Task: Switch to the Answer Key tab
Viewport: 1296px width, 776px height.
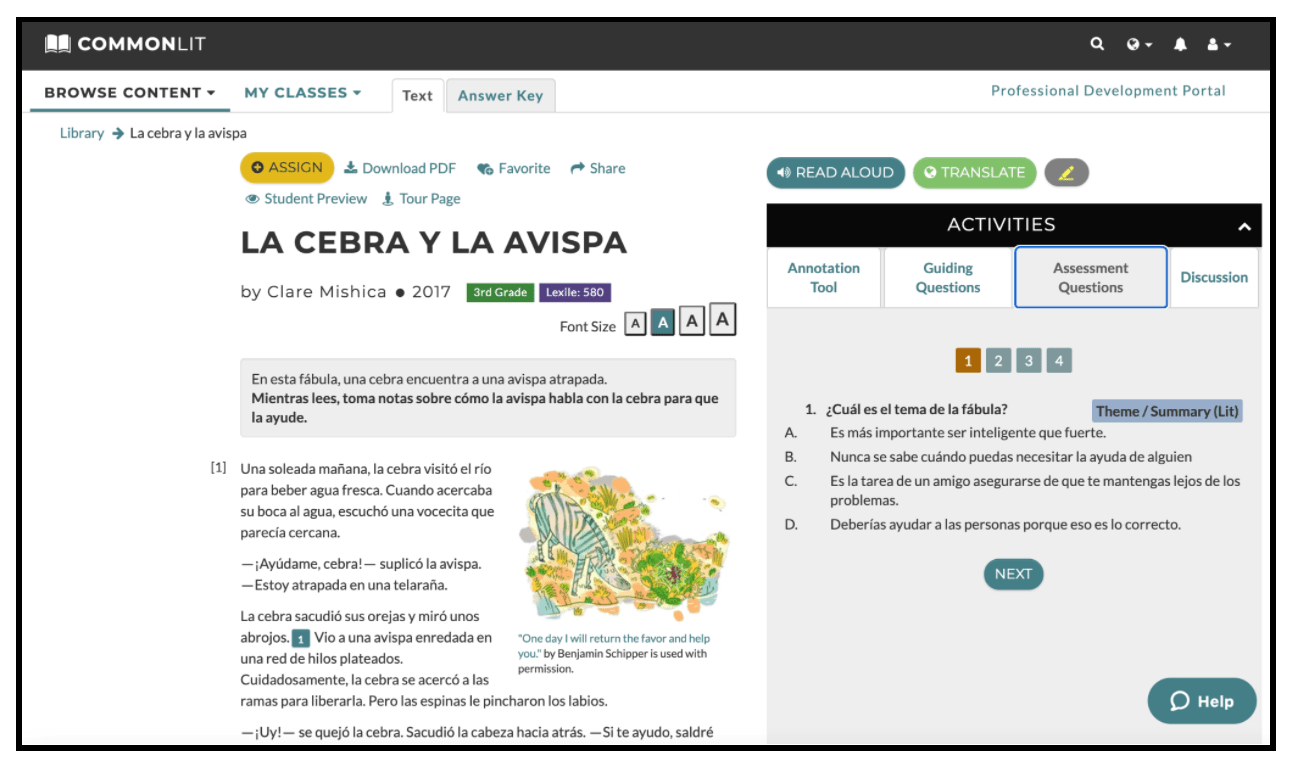Action: click(x=500, y=96)
